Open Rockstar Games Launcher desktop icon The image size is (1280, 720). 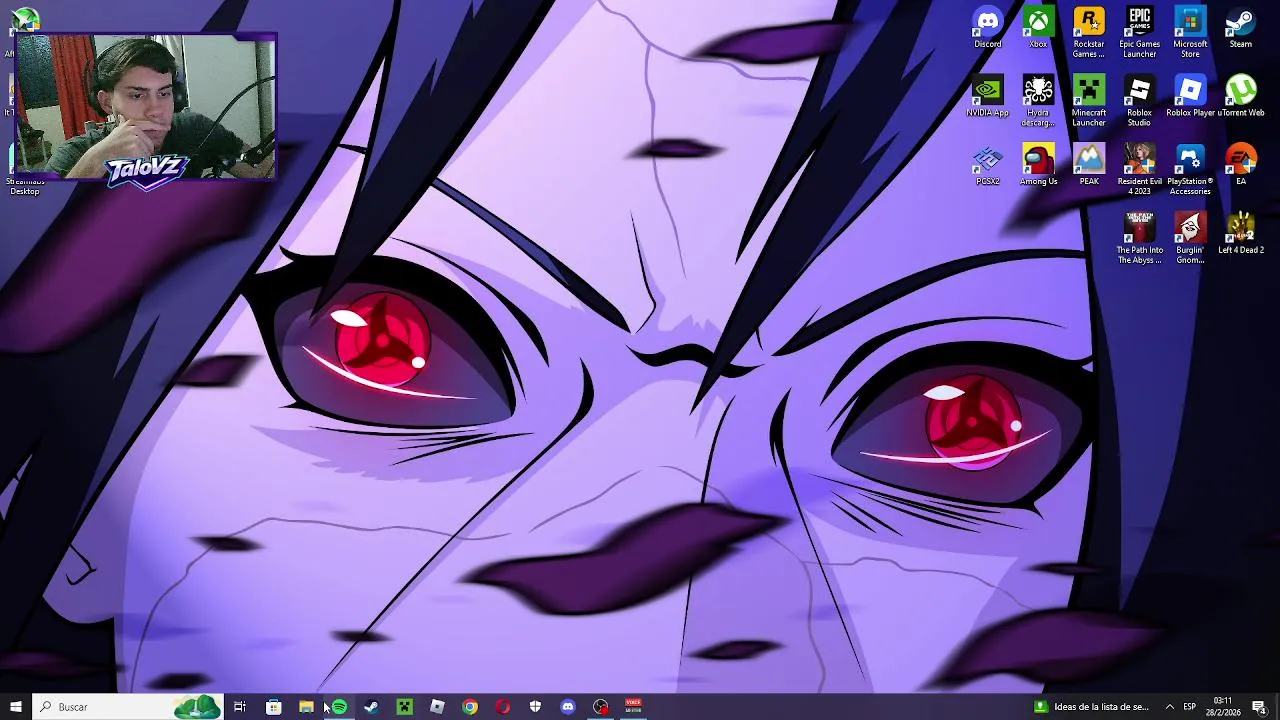[x=1089, y=32]
